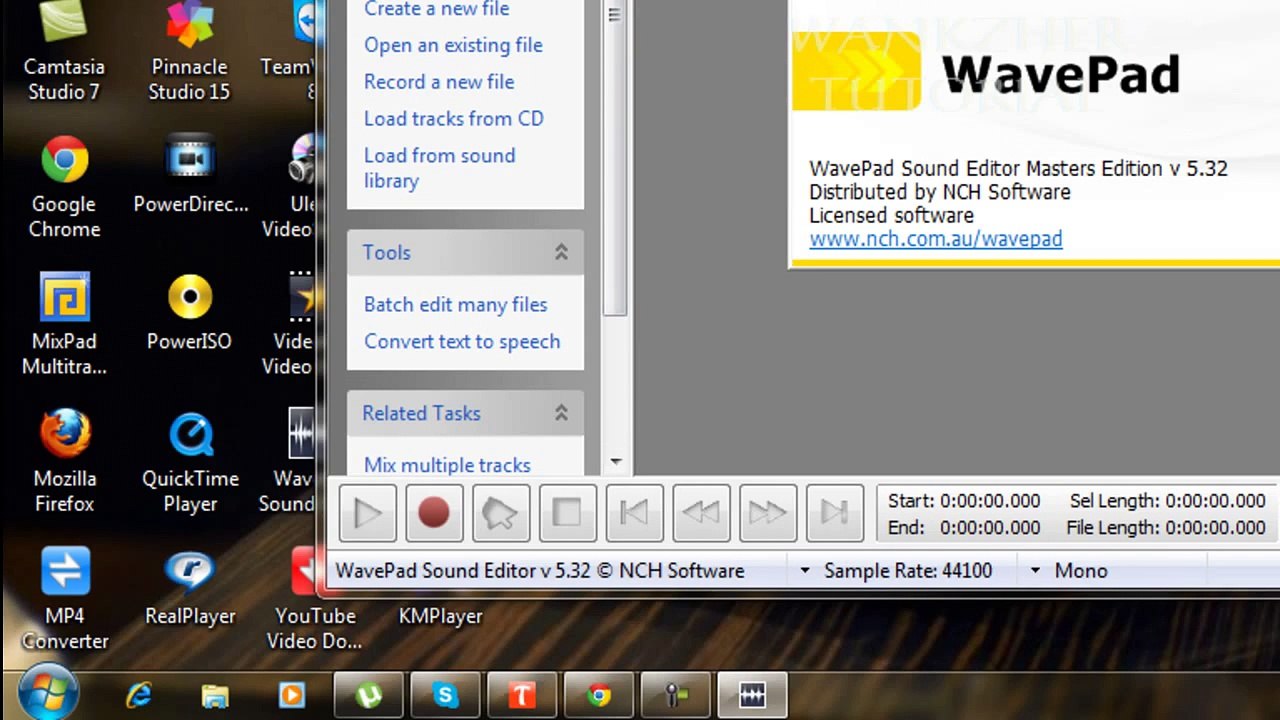Viewport: 1280px width, 720px height.
Task: Select the MixPad Multitrack desktop icon
Action: click(x=64, y=324)
